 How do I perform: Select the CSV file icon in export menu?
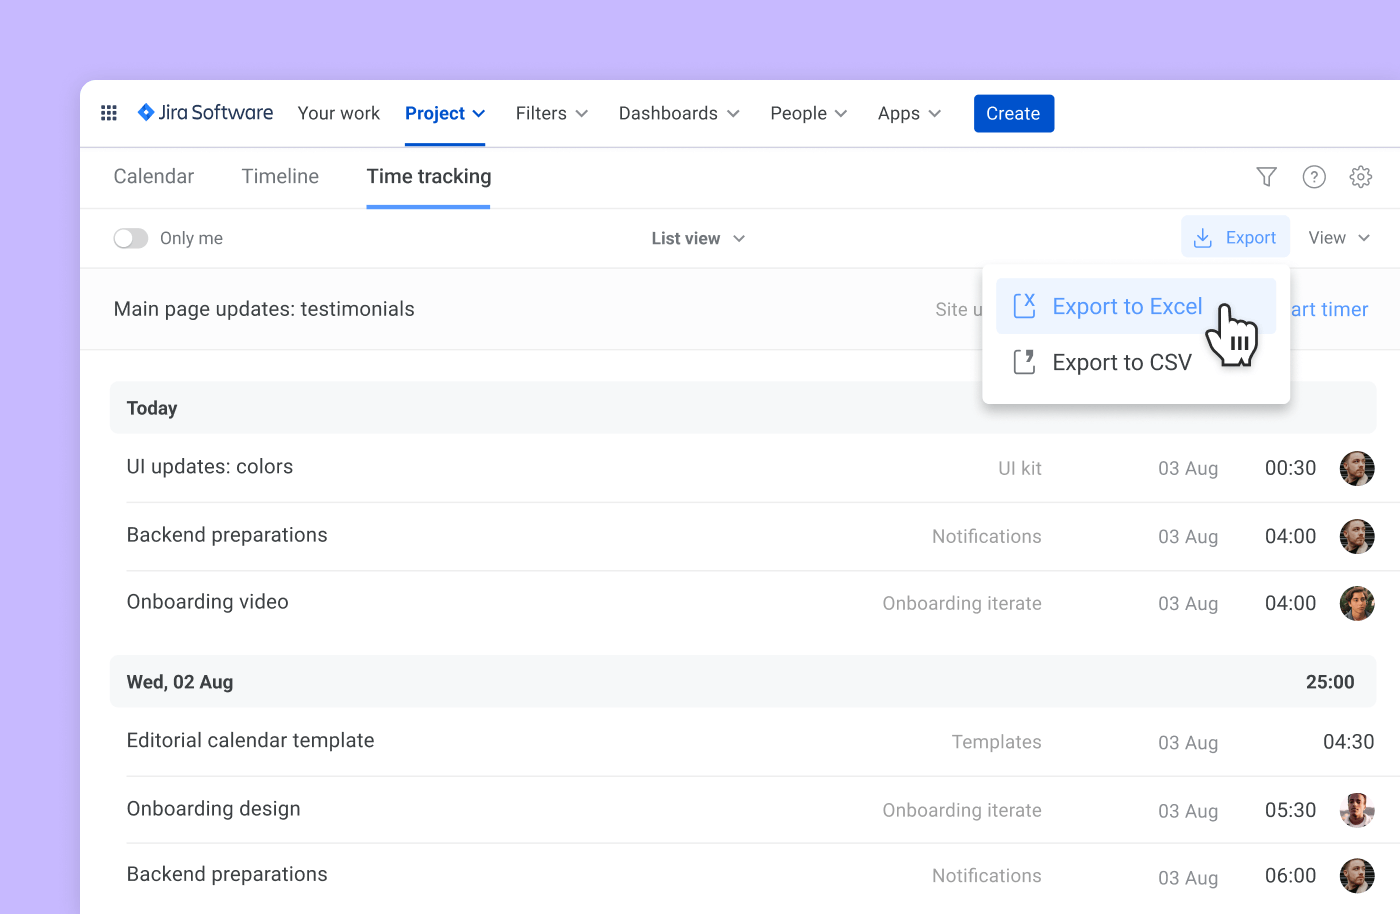(x=1023, y=362)
